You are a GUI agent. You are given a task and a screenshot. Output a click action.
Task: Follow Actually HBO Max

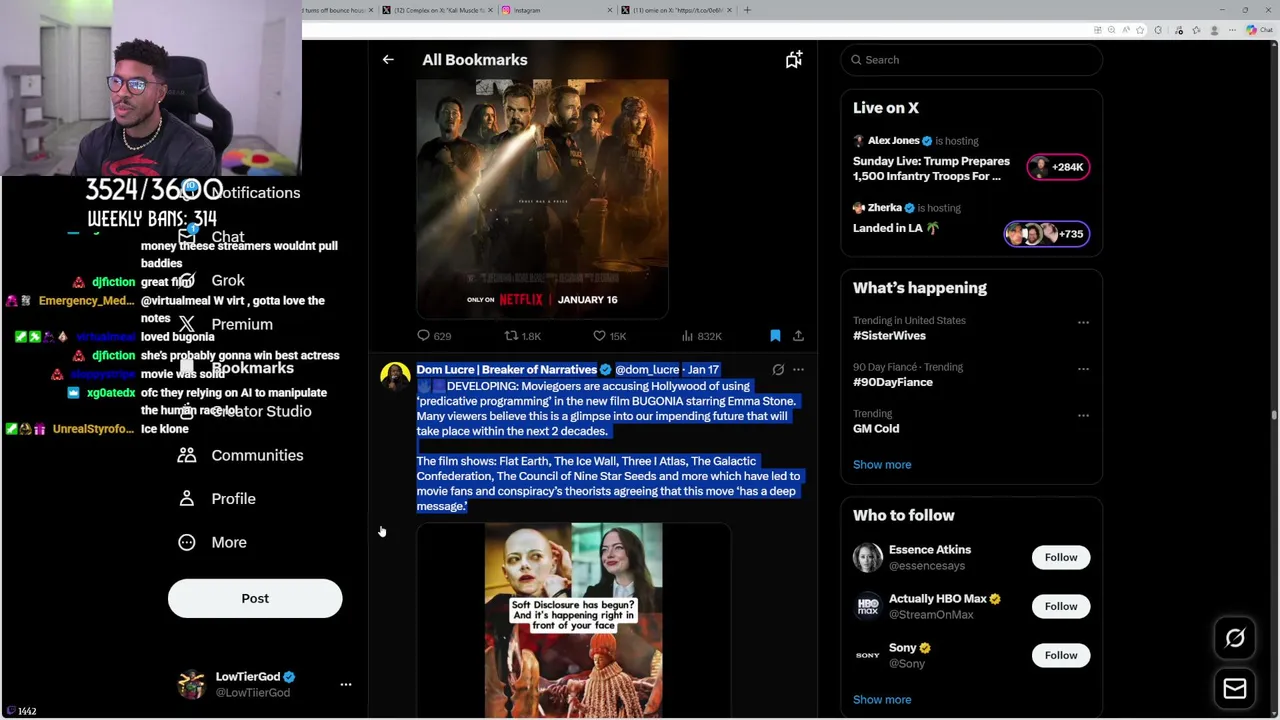(1061, 606)
